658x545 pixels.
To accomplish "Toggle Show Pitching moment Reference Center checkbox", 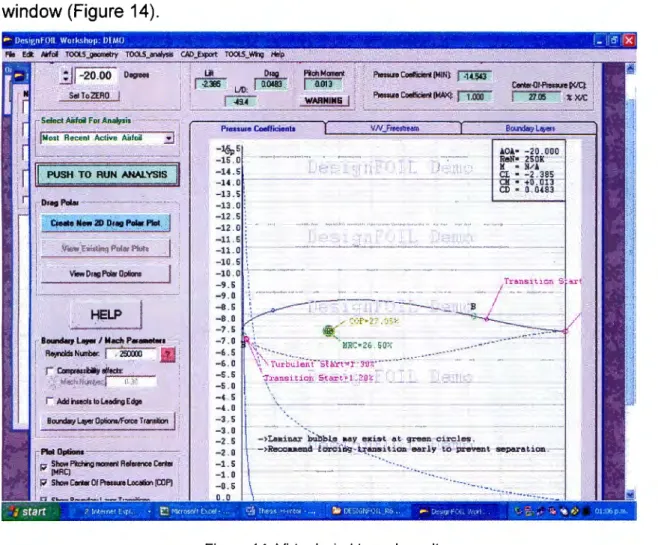I will [44, 467].
